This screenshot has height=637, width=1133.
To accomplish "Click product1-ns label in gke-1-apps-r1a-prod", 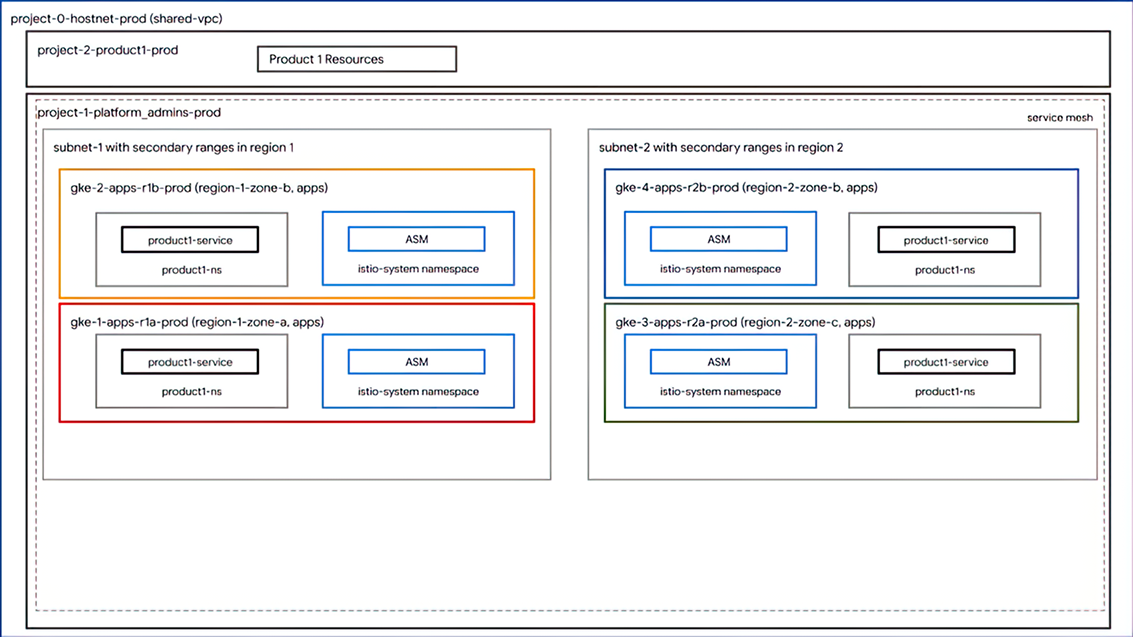I will tap(191, 391).
